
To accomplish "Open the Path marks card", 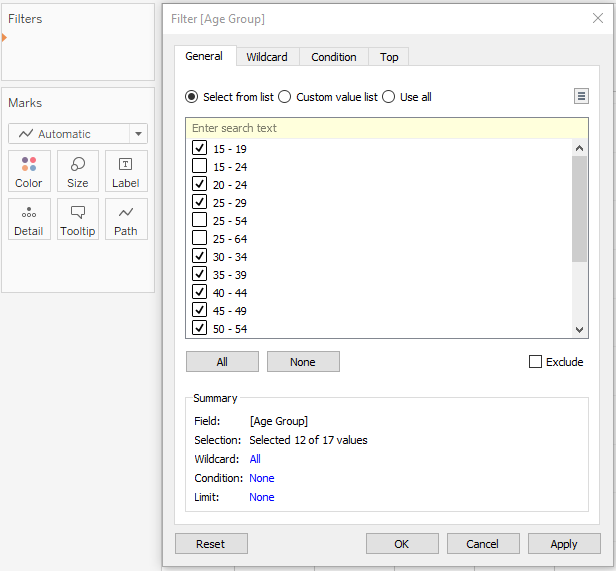I will click(125, 219).
